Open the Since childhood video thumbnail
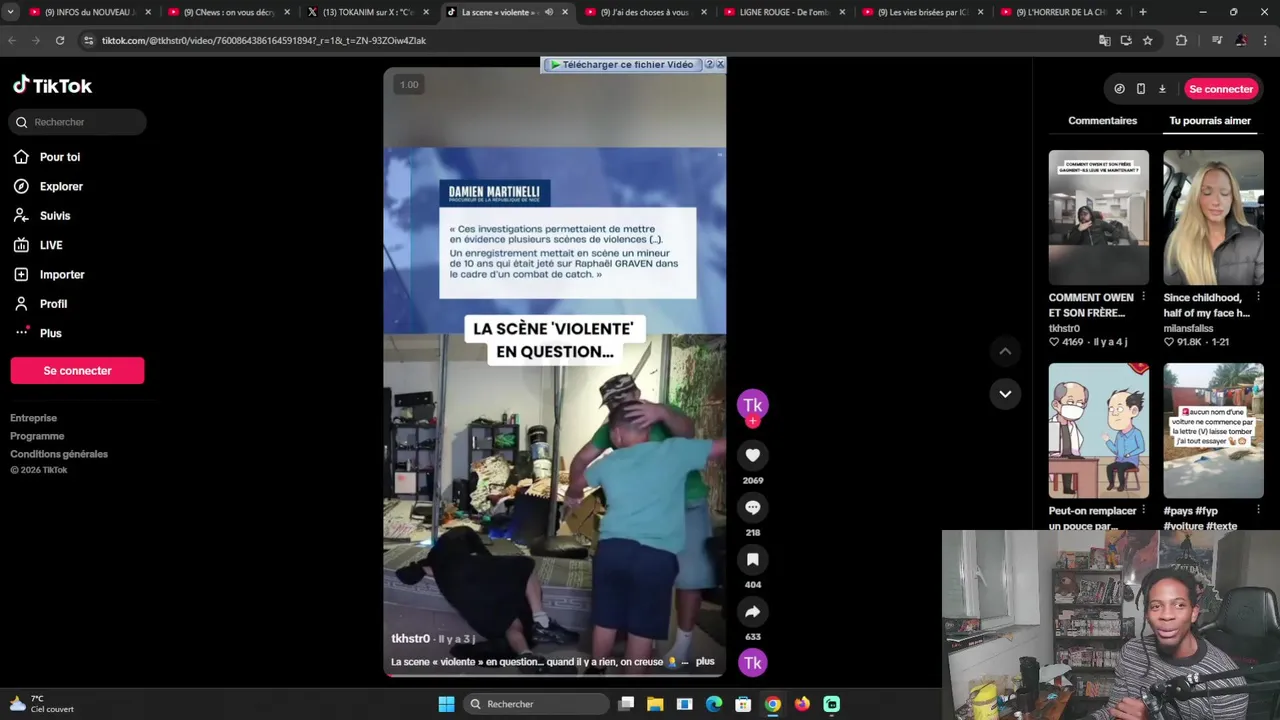Screen dimensions: 1280x720 tap(1213, 217)
